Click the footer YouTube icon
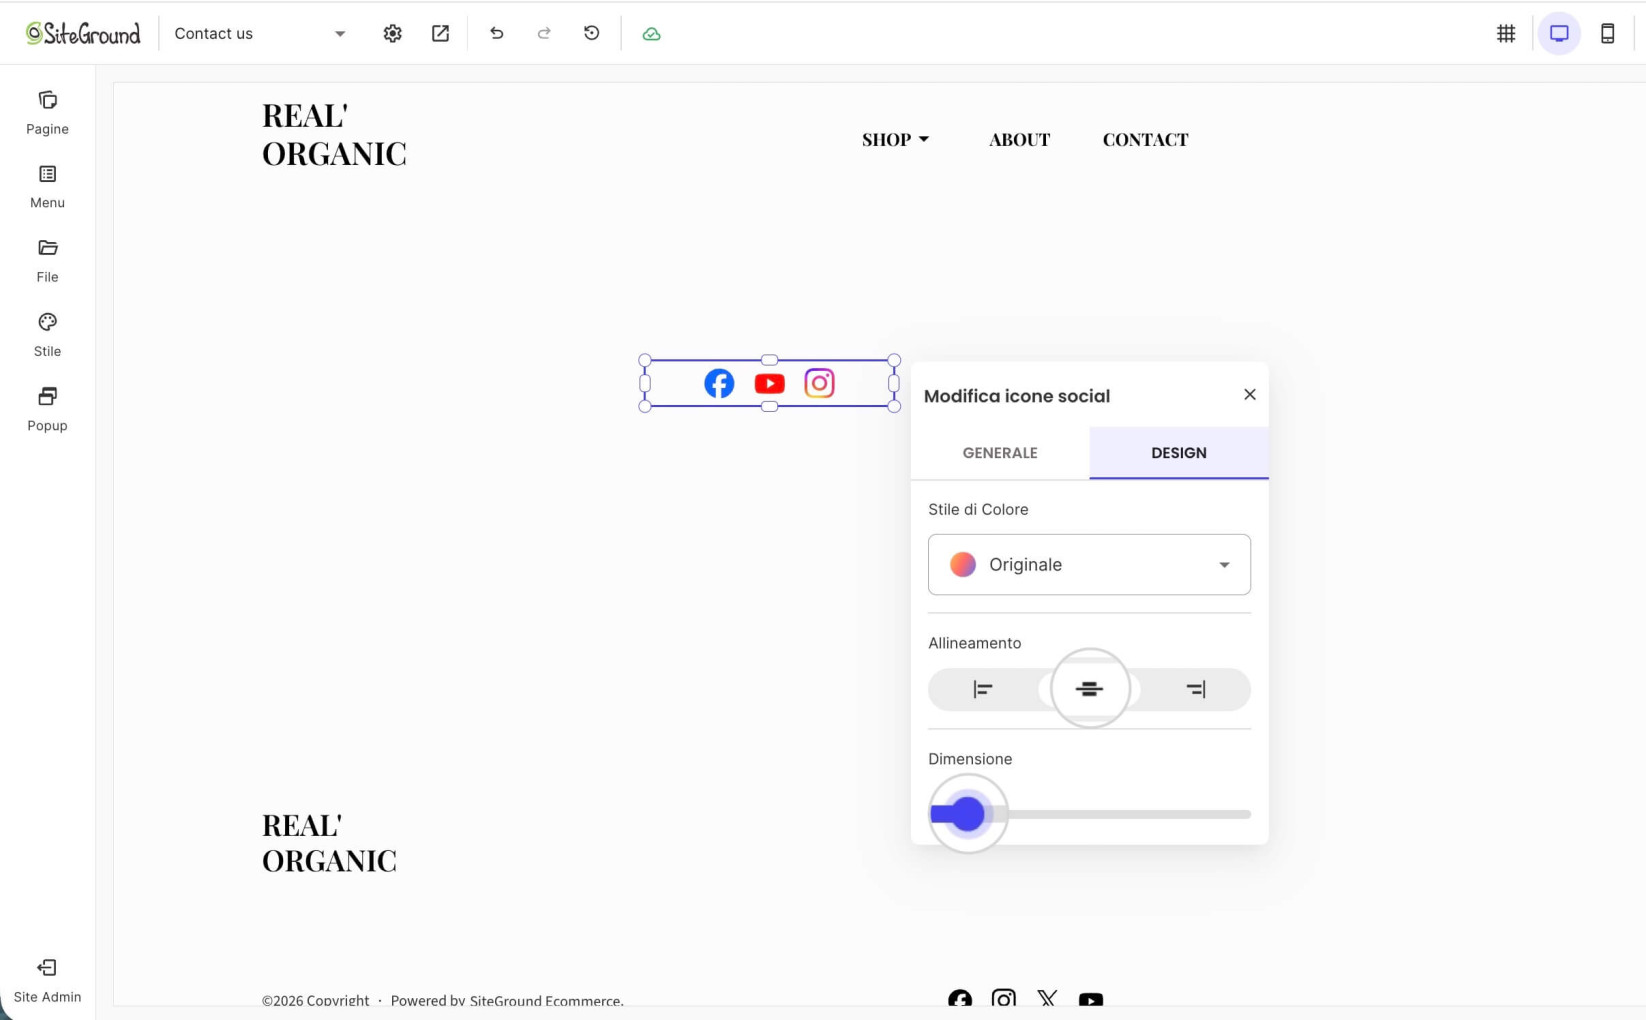Image resolution: width=1646 pixels, height=1020 pixels. tap(1091, 999)
